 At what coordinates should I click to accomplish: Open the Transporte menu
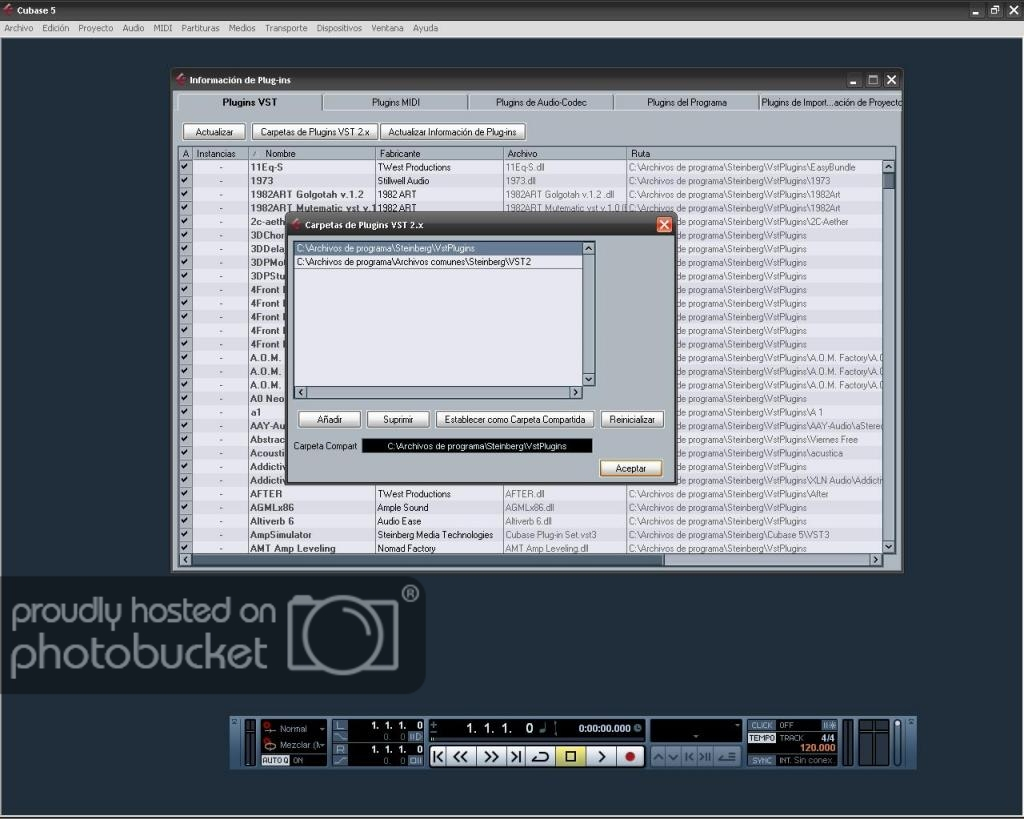point(286,28)
